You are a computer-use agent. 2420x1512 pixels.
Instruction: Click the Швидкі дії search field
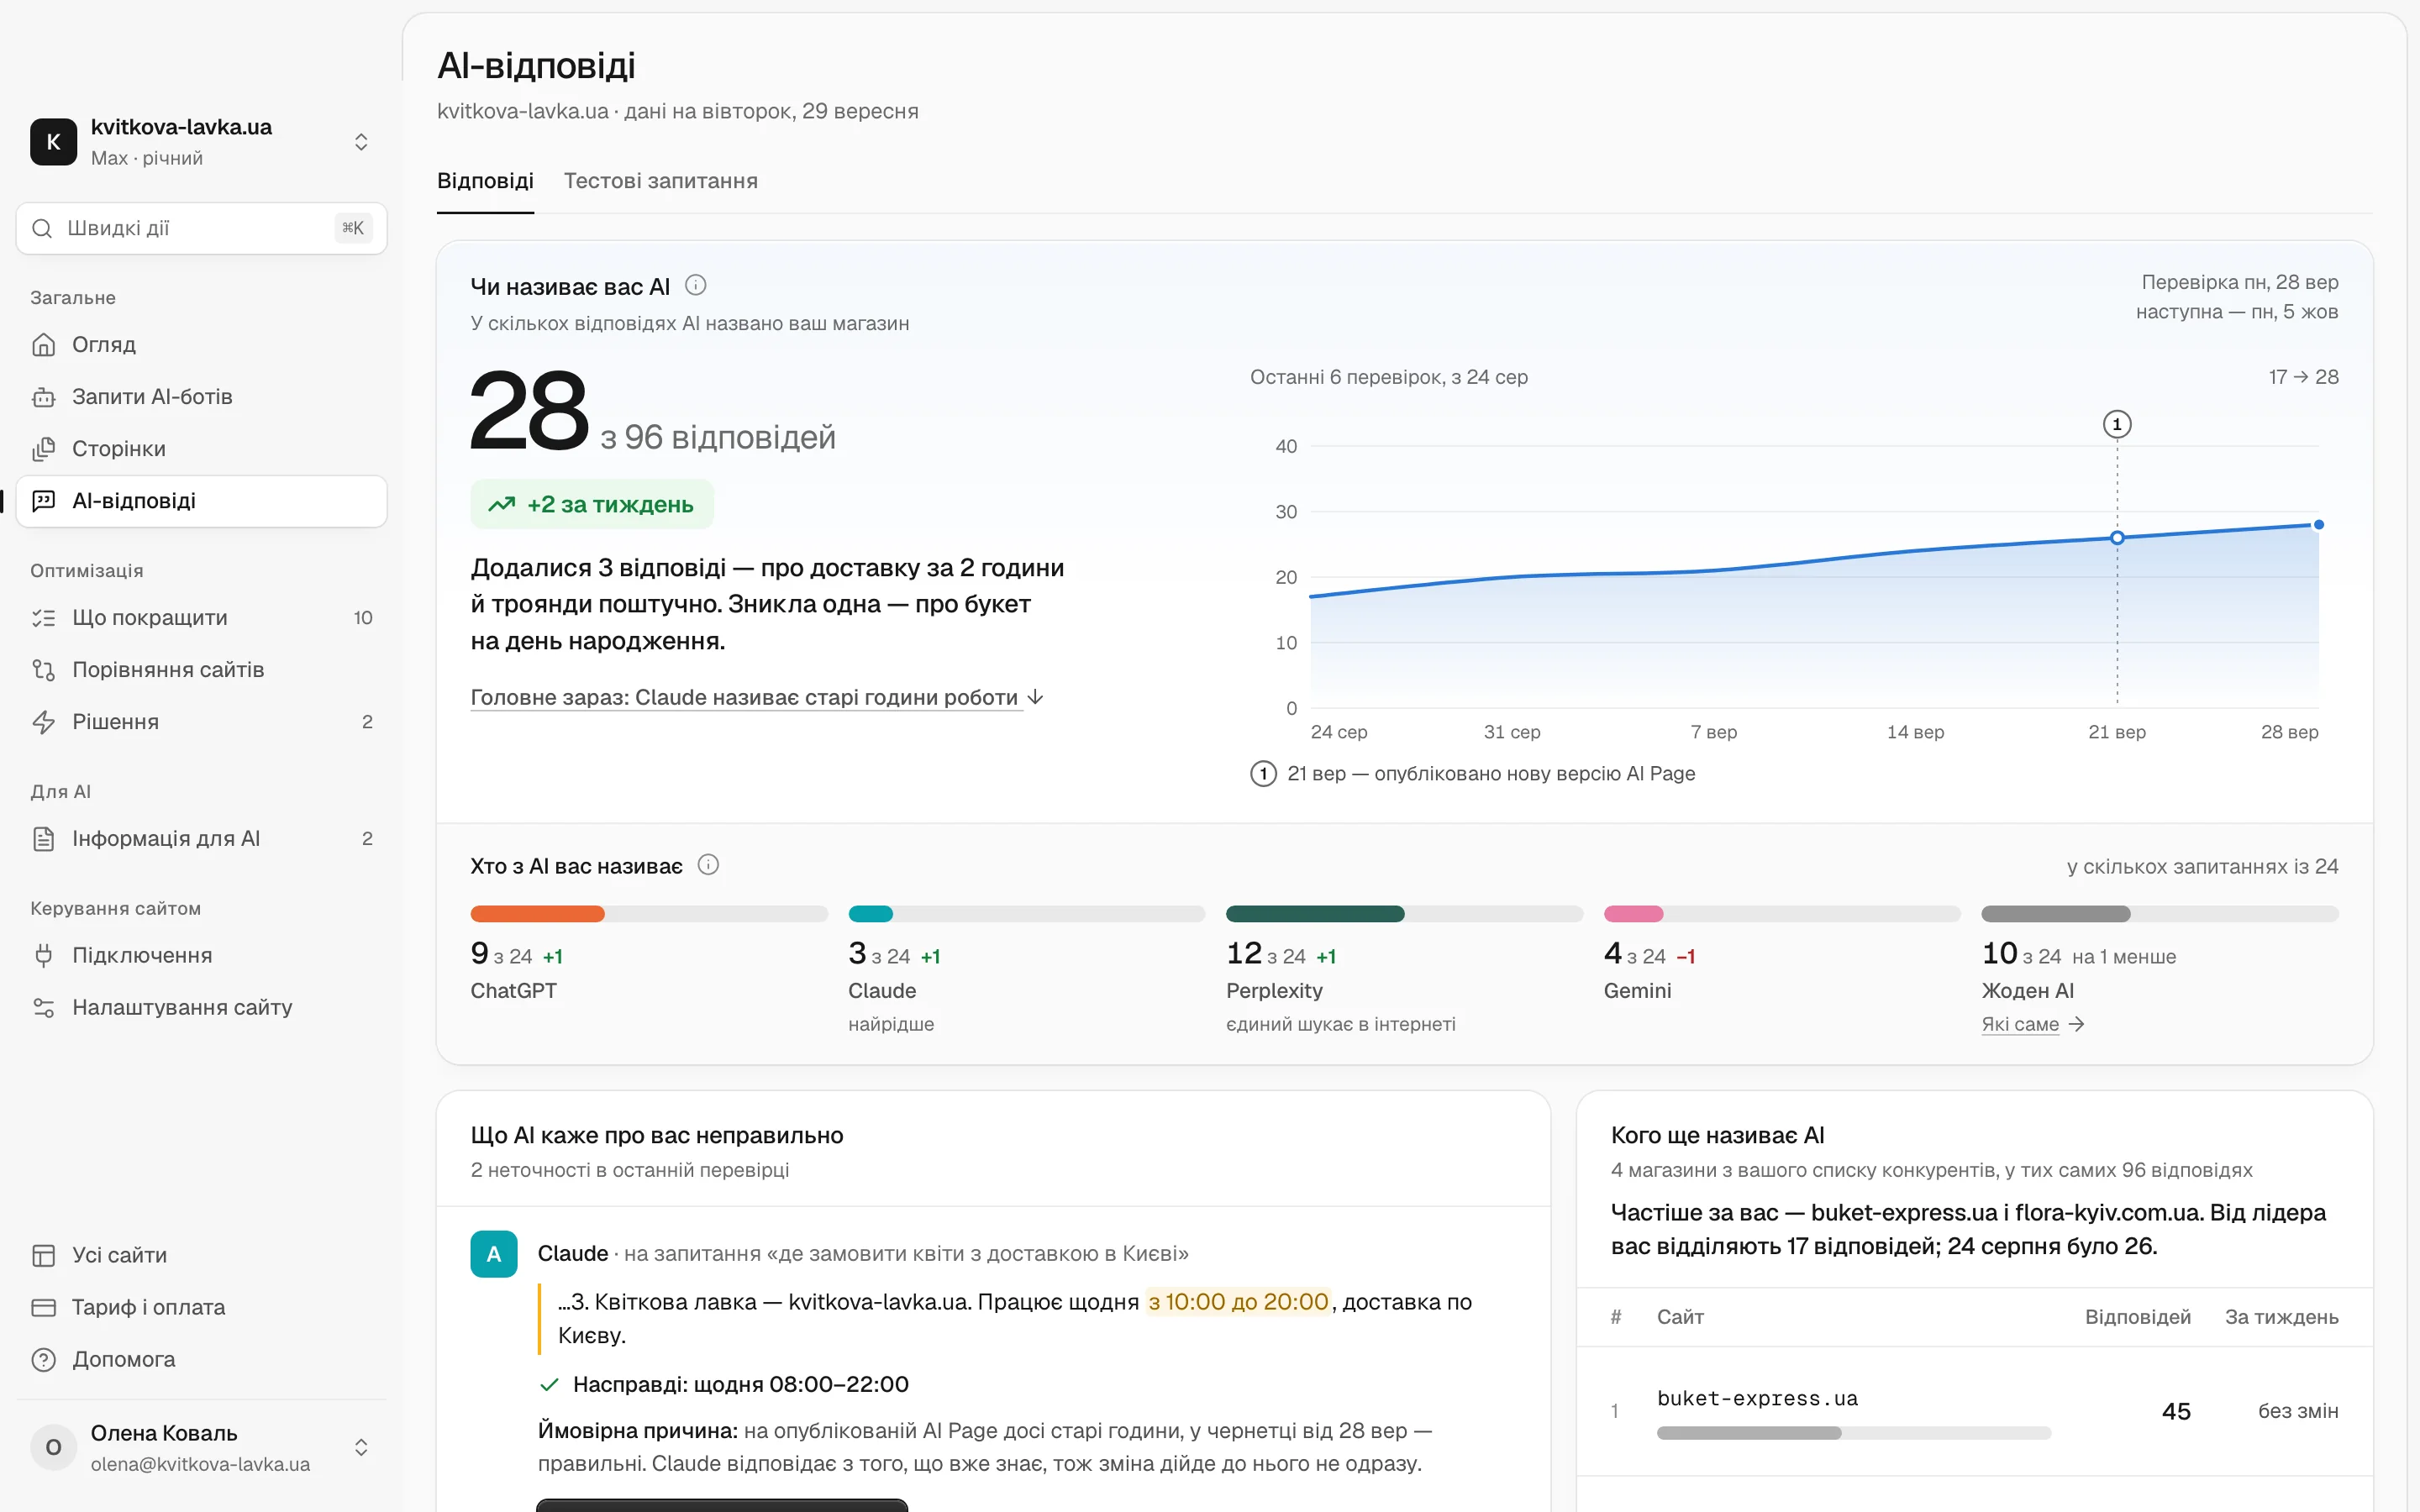(202, 228)
